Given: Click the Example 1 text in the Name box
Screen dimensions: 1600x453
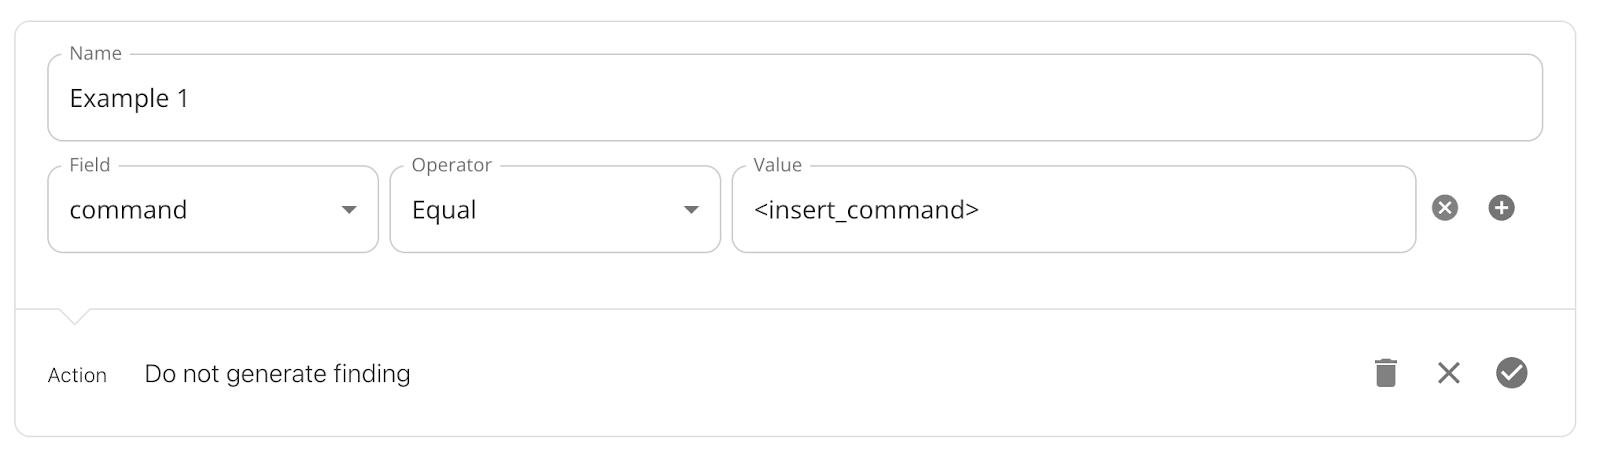Looking at the screenshot, I should tap(129, 98).
